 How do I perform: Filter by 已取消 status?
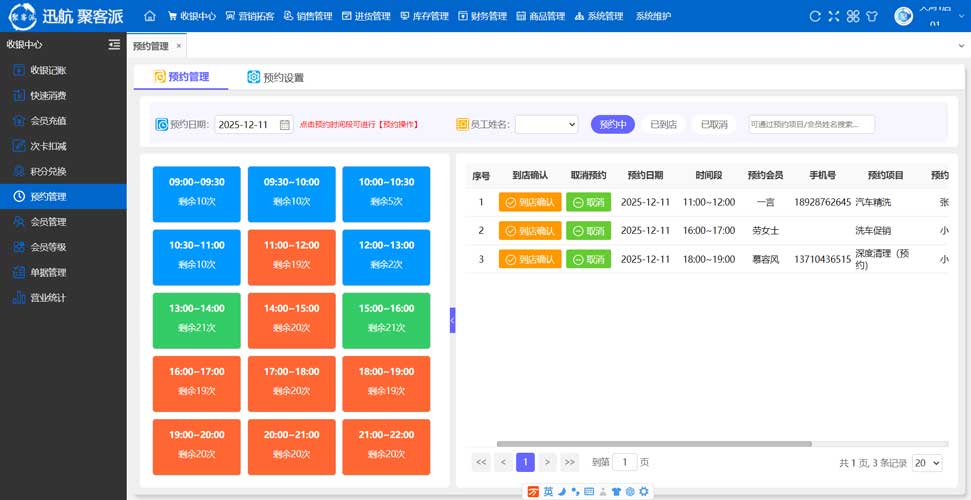click(x=714, y=125)
